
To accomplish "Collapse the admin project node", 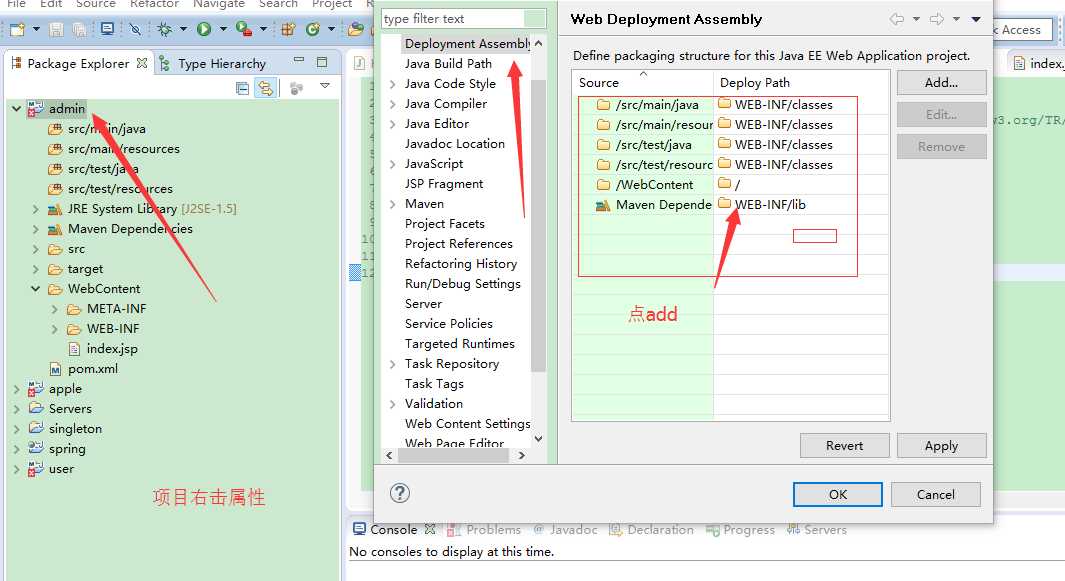I will [16, 109].
